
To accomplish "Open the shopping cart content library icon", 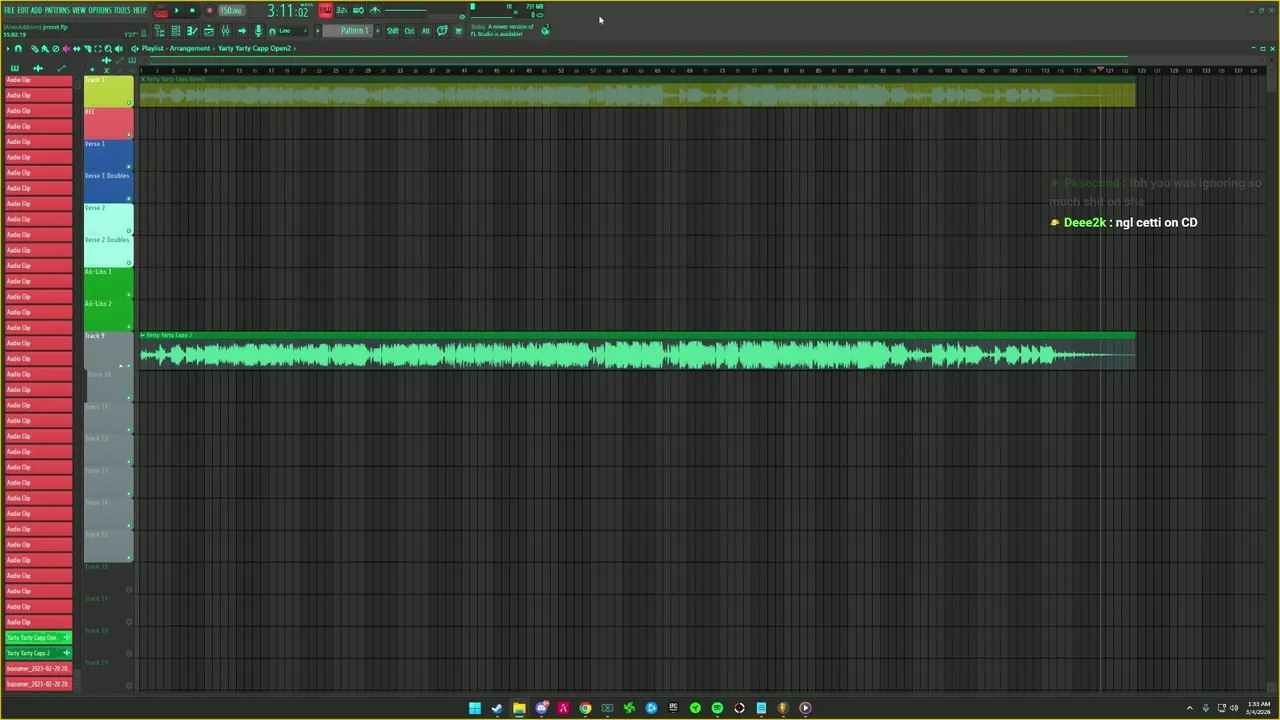I will pos(458,31).
